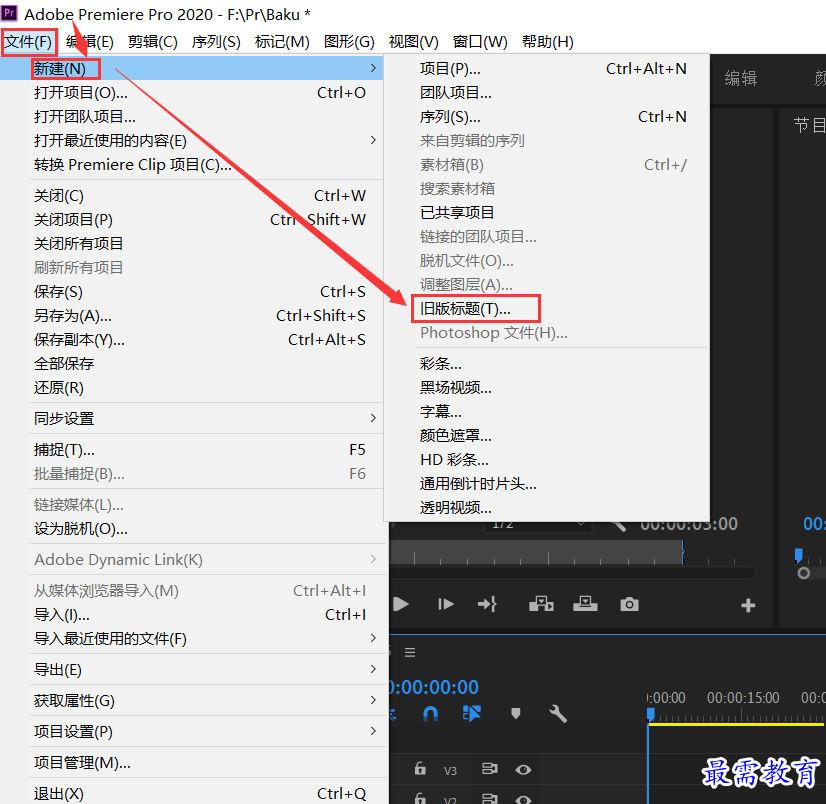This screenshot has height=804, width=826.
Task: Open the 序列(S) menu
Action: coord(216,42)
